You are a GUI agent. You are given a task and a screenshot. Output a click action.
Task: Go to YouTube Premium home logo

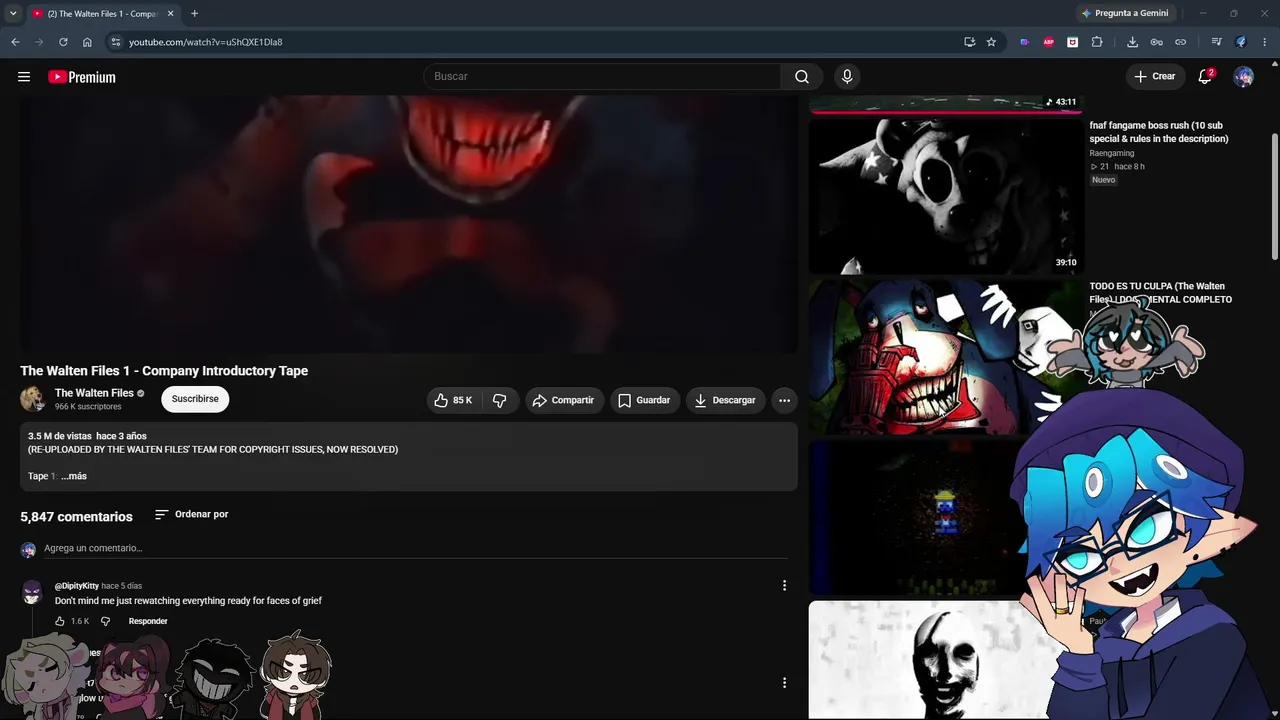click(x=82, y=77)
